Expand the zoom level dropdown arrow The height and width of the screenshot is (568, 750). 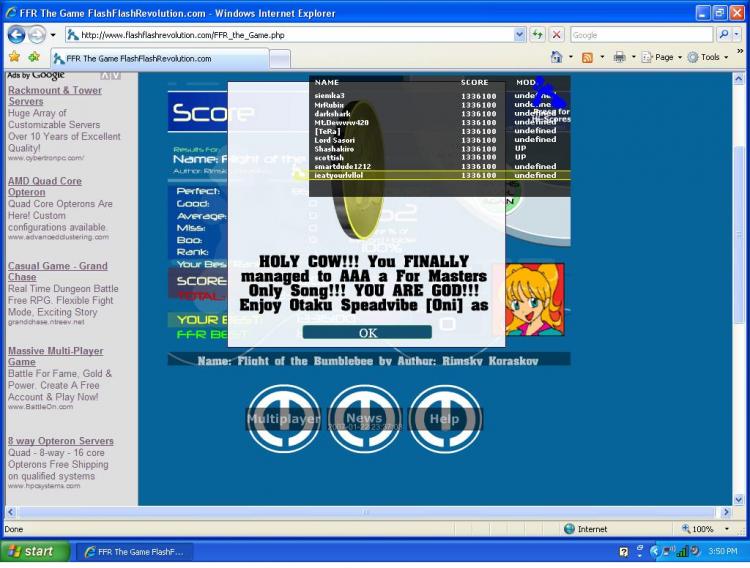(727, 529)
